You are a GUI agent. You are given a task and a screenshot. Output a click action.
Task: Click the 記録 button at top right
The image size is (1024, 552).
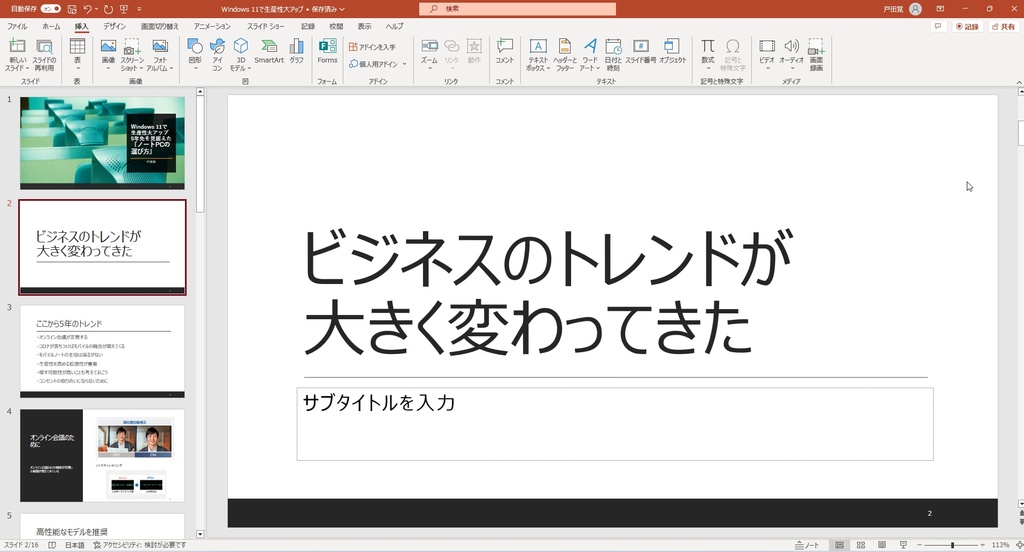pyautogui.click(x=967, y=26)
